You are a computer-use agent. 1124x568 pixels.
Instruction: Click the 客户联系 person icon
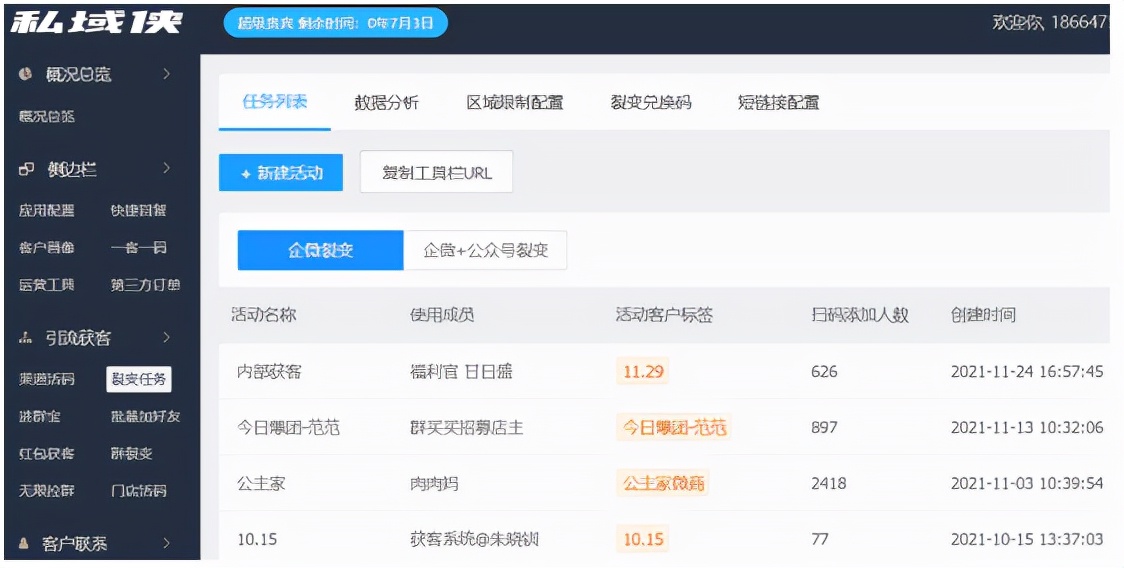tap(24, 544)
